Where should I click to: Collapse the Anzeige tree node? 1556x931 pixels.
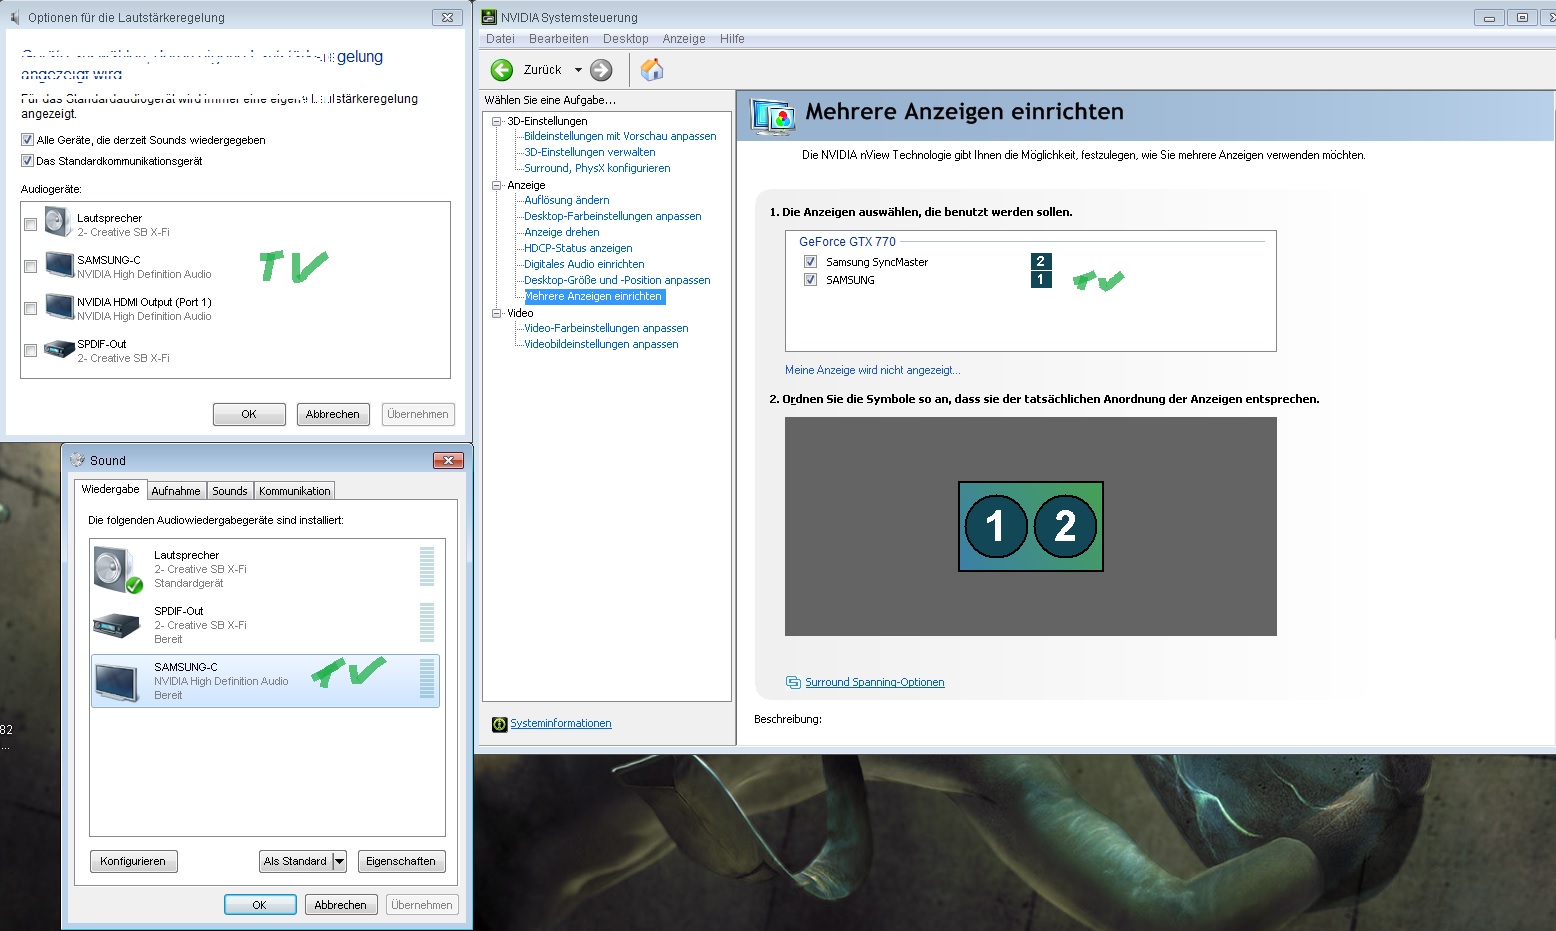496,185
